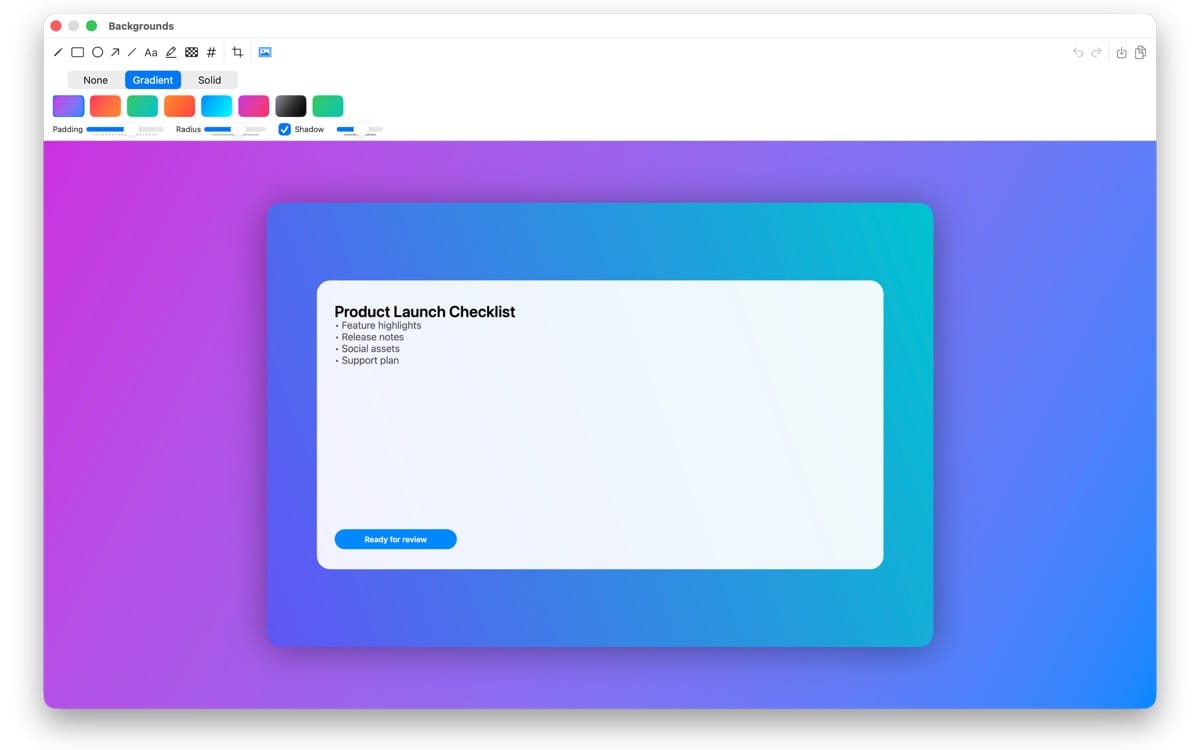Select the Gradient background mode
This screenshot has height=750, width=1200.
coord(153,80)
